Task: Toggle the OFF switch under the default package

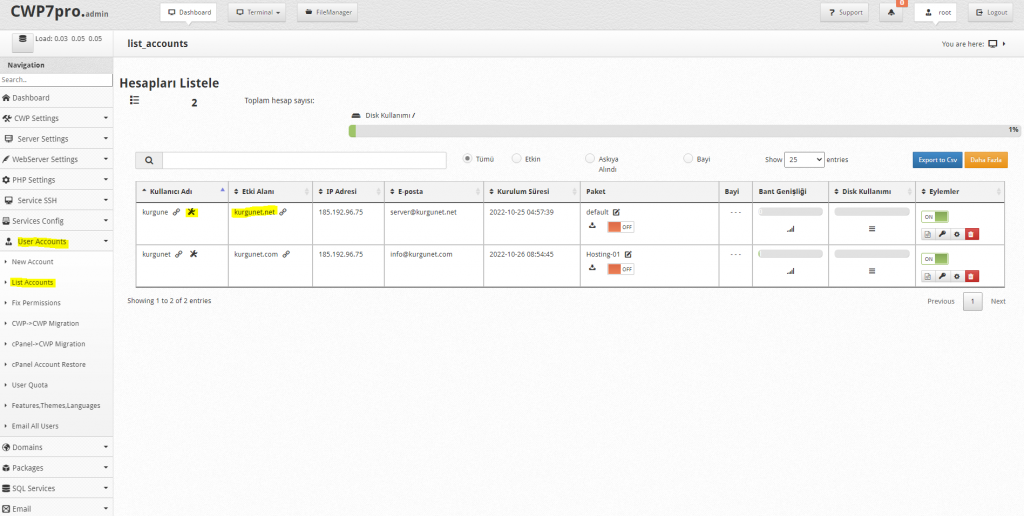Action: (x=620, y=227)
